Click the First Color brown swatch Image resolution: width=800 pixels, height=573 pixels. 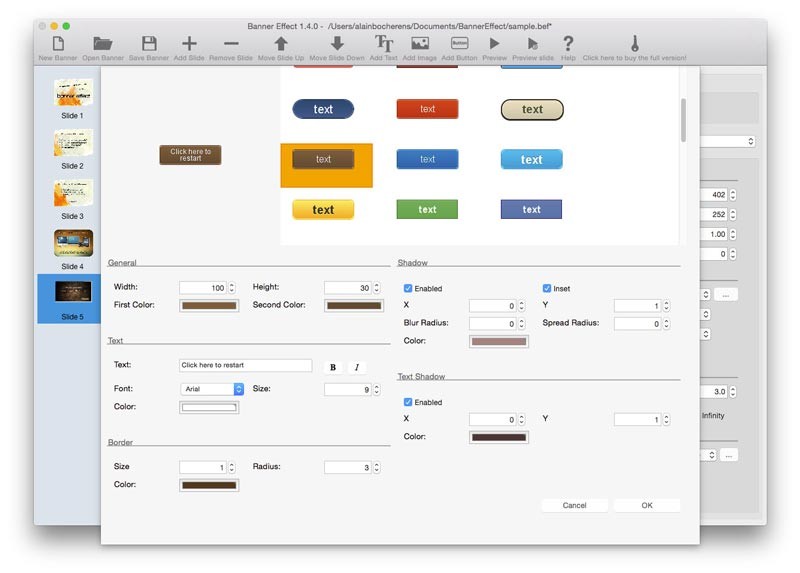tap(209, 306)
